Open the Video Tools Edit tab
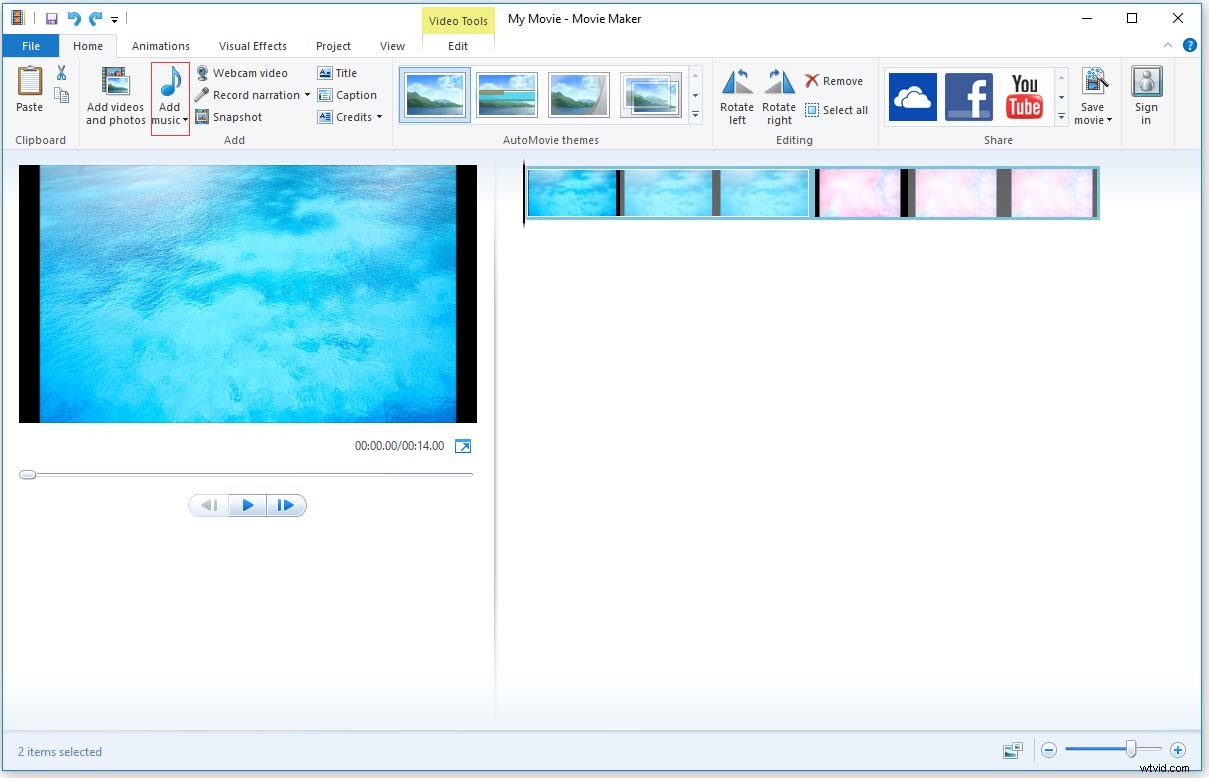This screenshot has height=778, width=1209. click(x=458, y=45)
